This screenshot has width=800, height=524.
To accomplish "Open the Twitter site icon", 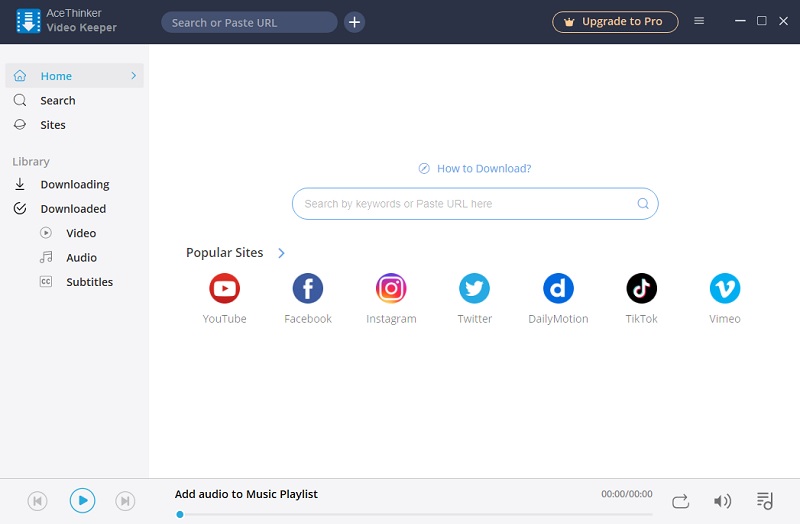I will (474, 289).
